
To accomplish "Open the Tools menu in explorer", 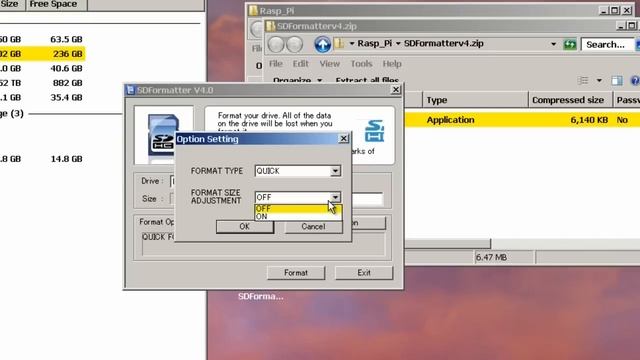I will [x=361, y=64].
